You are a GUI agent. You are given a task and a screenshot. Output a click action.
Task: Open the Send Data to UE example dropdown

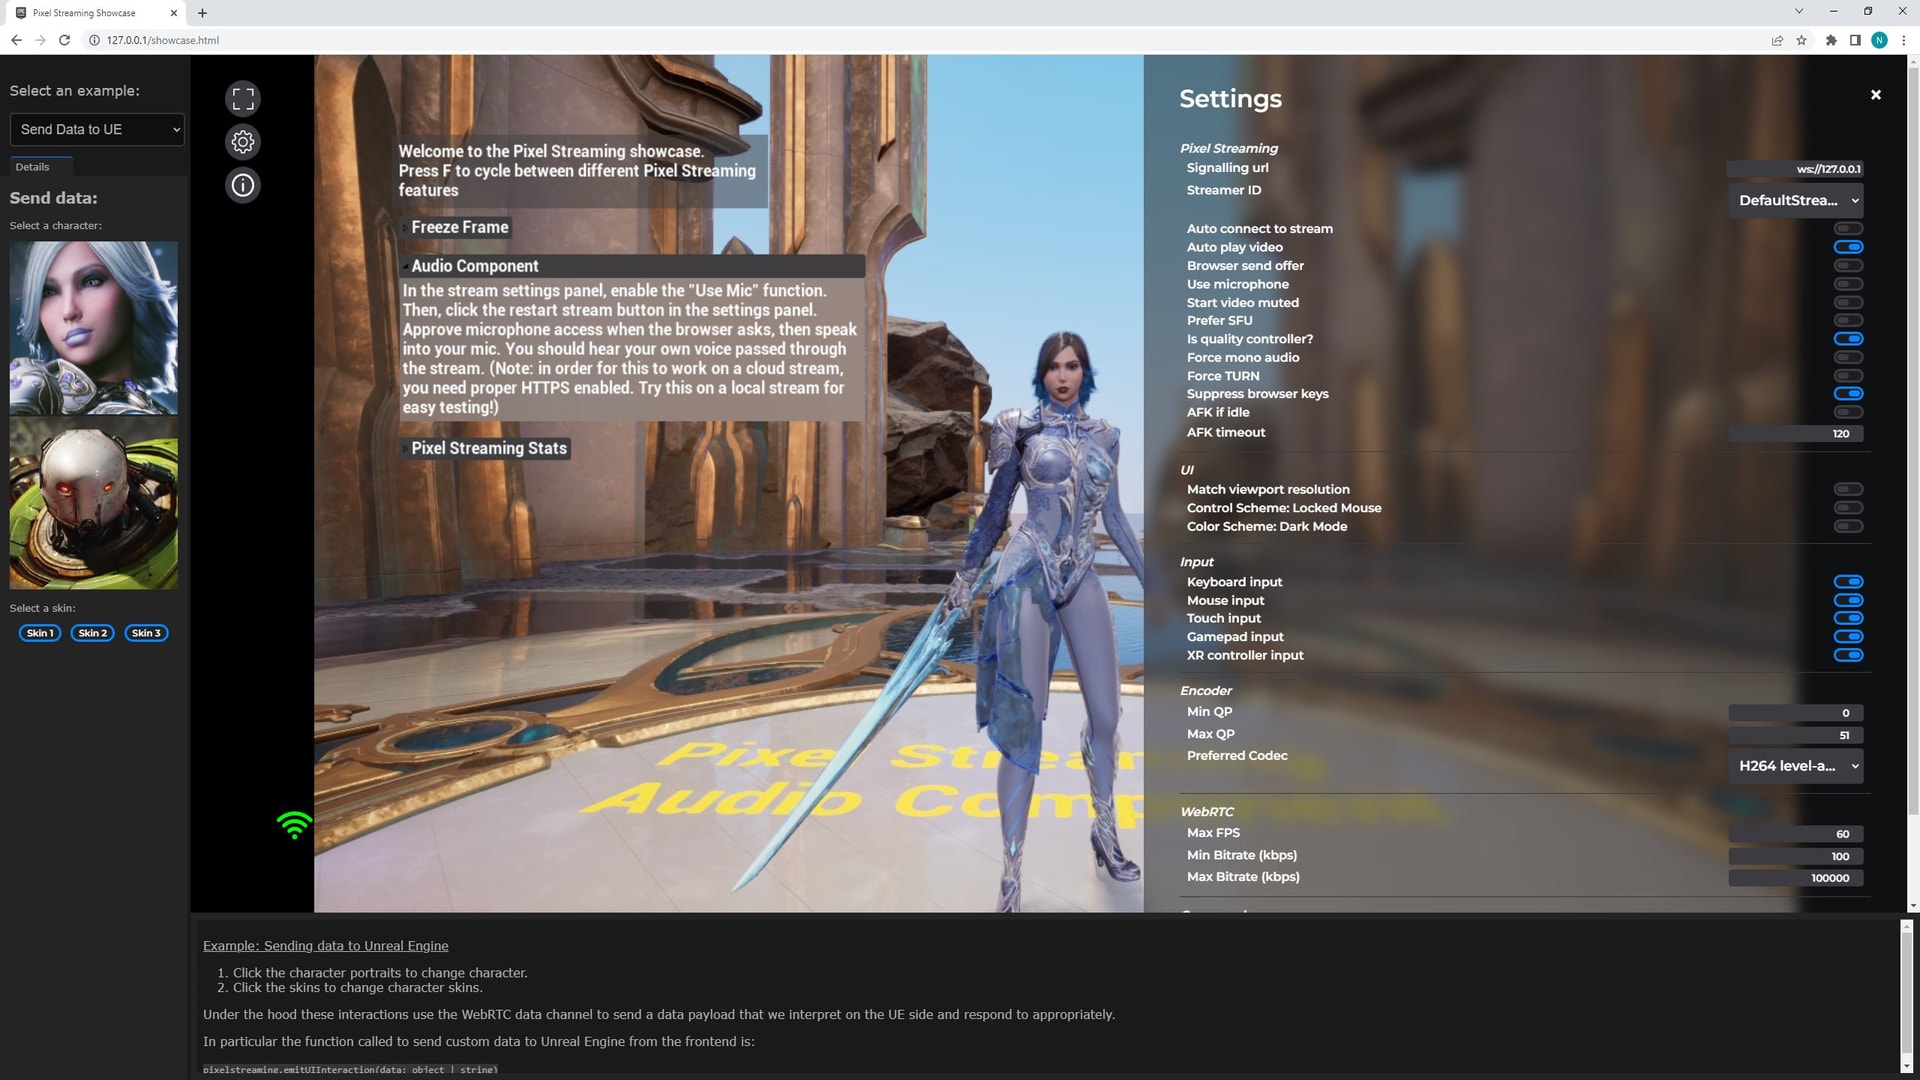pos(96,129)
